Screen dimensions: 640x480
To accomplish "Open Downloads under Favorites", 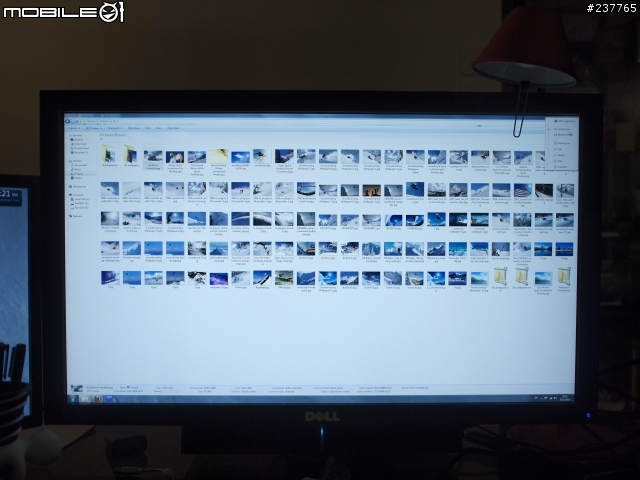I will 78,144.
